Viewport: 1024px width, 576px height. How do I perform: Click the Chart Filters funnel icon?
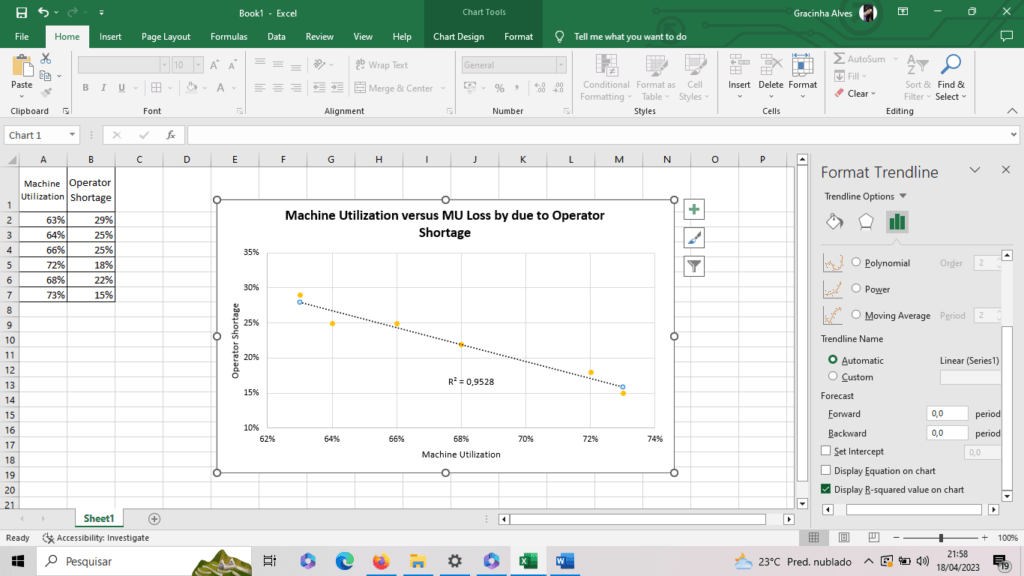click(x=694, y=266)
